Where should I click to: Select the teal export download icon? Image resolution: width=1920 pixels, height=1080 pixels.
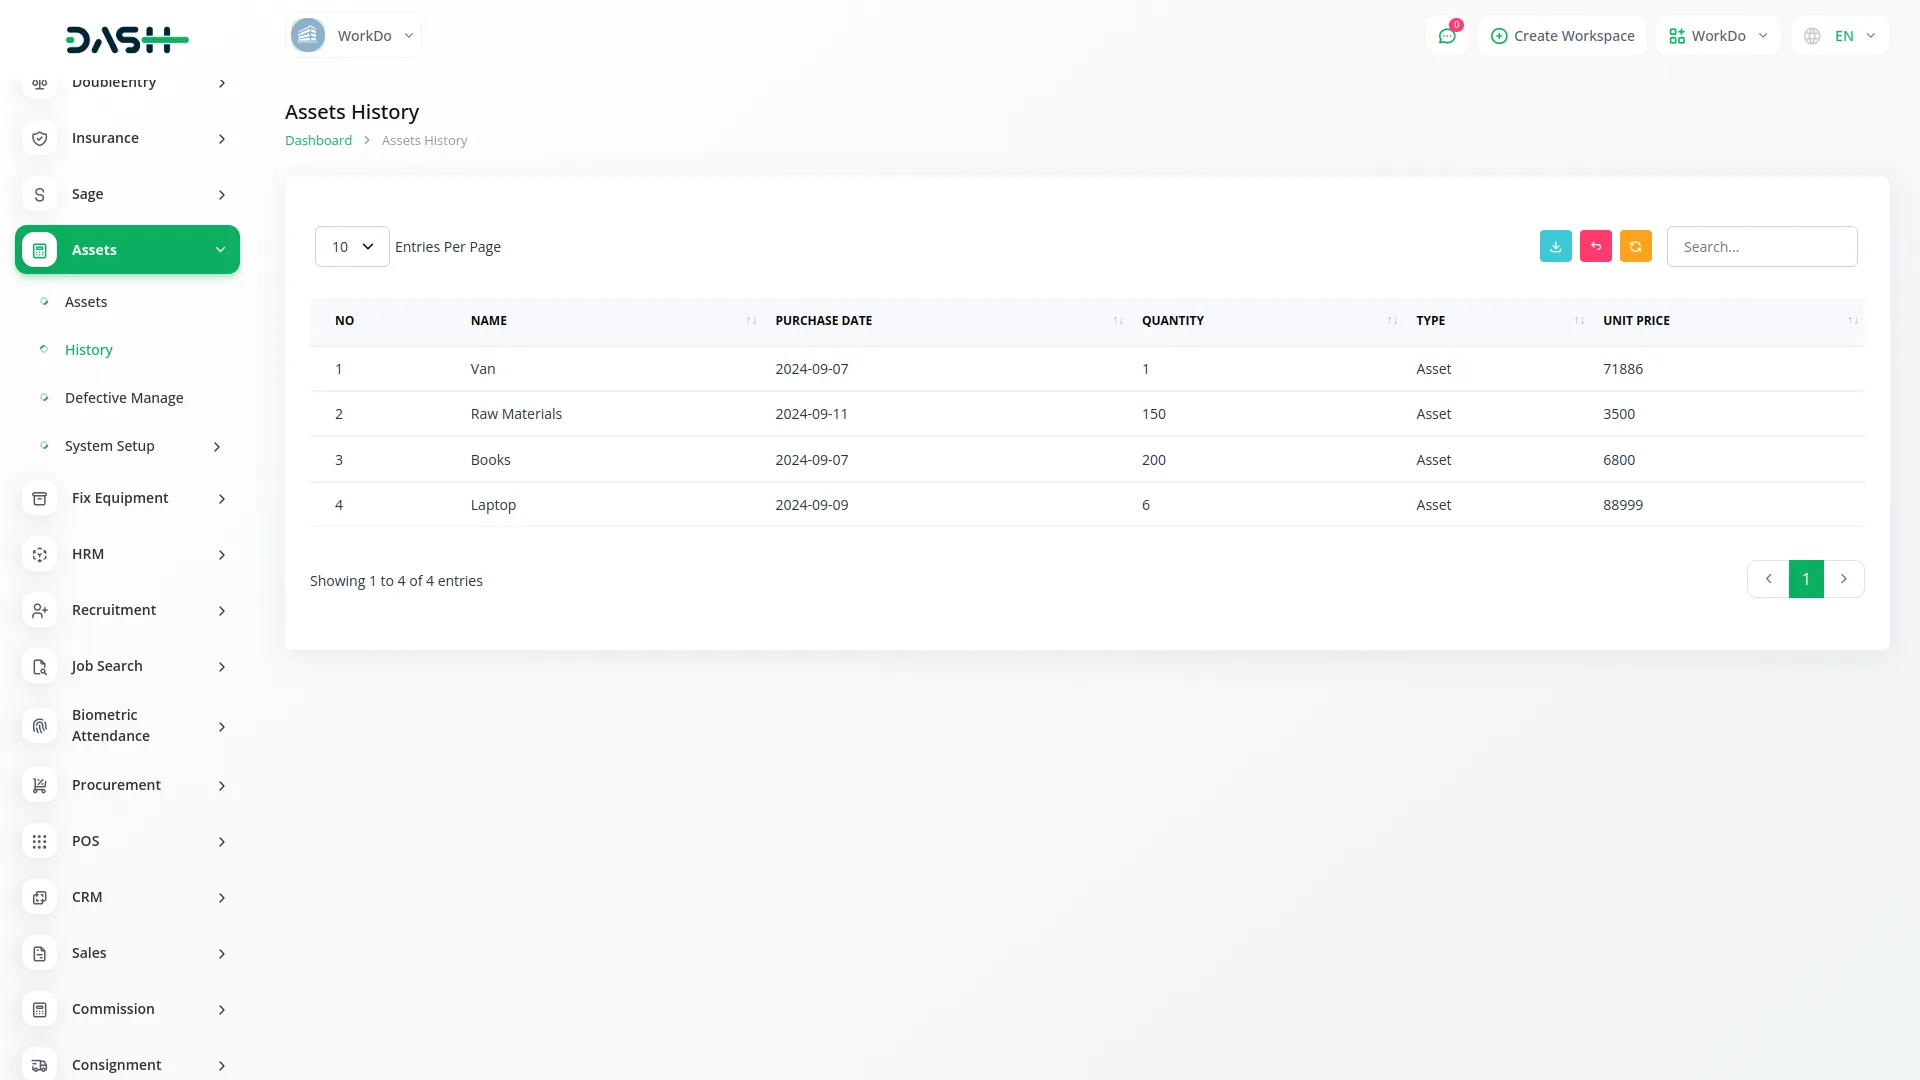click(1555, 246)
